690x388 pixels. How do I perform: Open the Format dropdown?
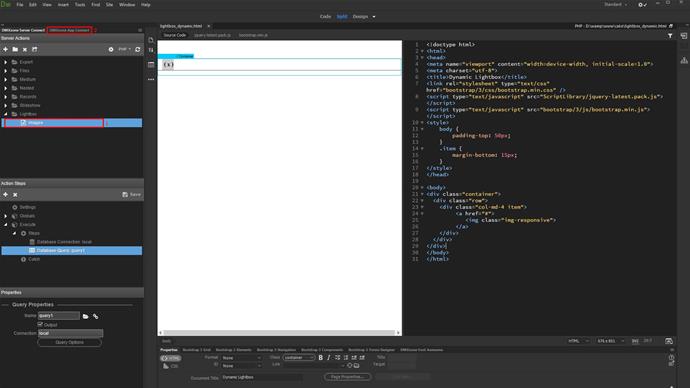241,358
